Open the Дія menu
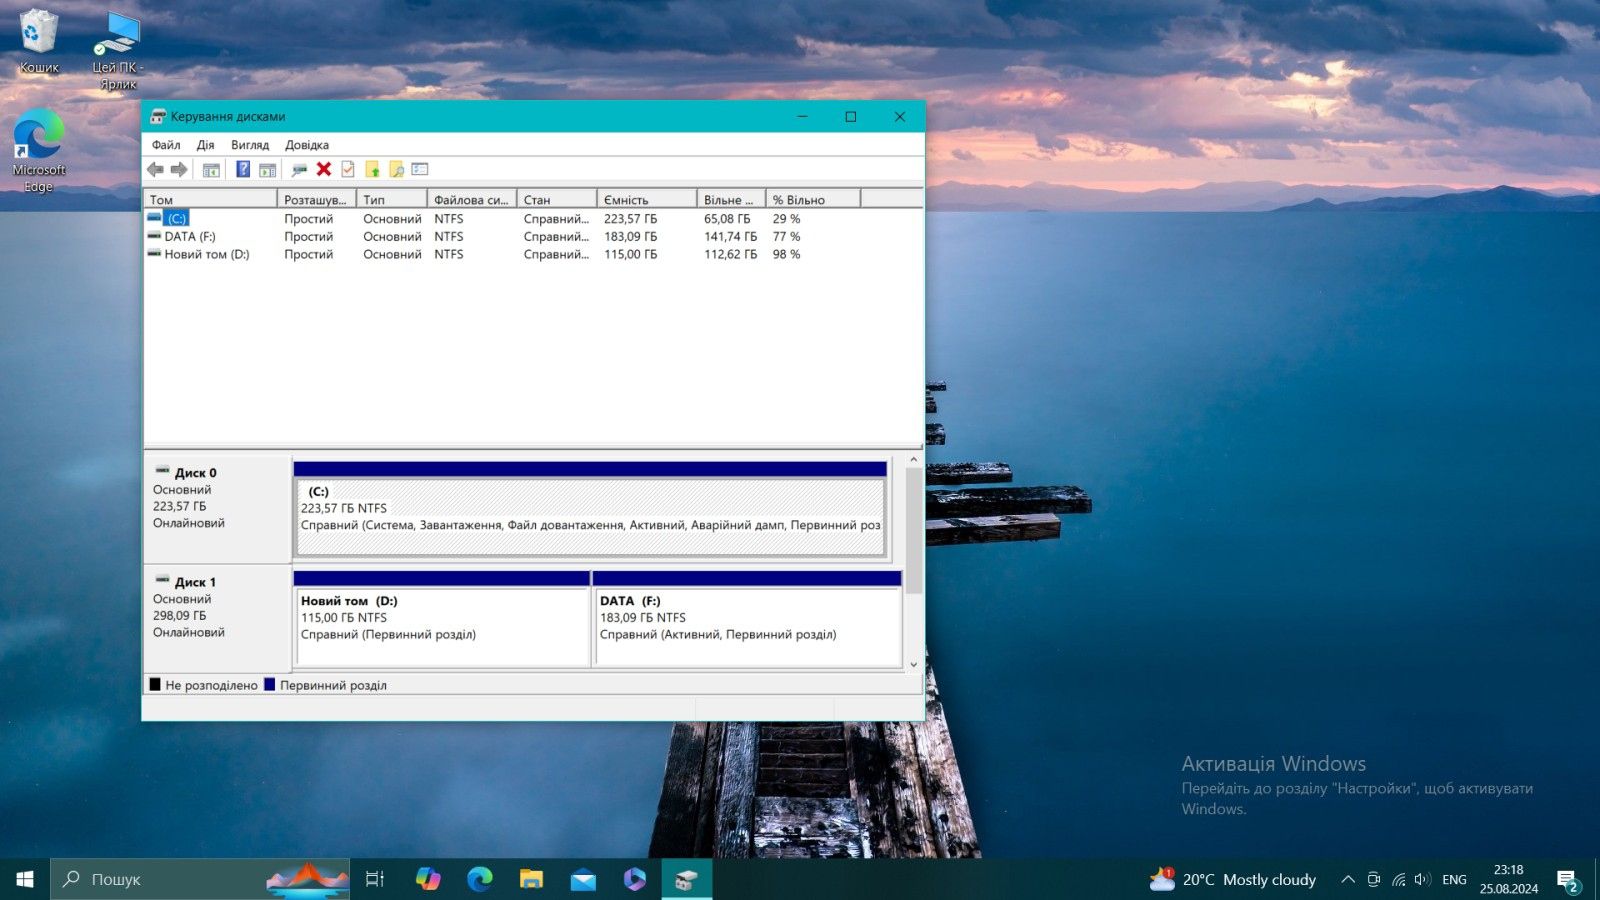Image resolution: width=1600 pixels, height=900 pixels. pos(205,145)
